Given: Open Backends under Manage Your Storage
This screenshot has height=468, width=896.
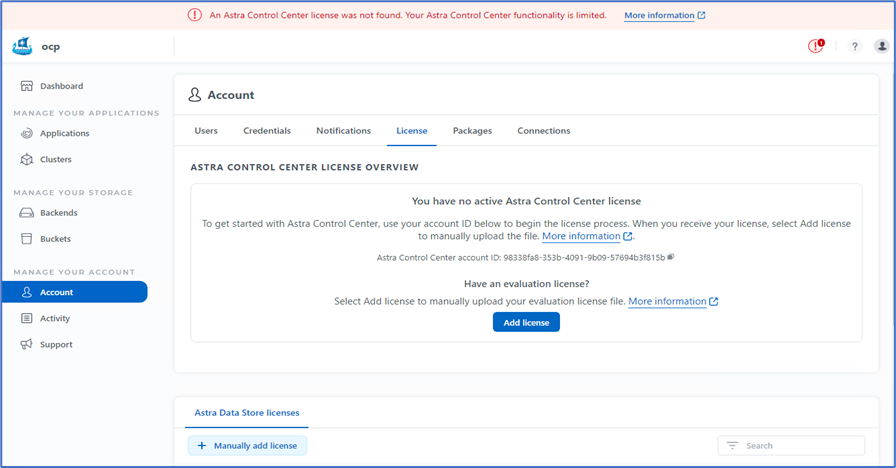Looking at the screenshot, I should (58, 213).
